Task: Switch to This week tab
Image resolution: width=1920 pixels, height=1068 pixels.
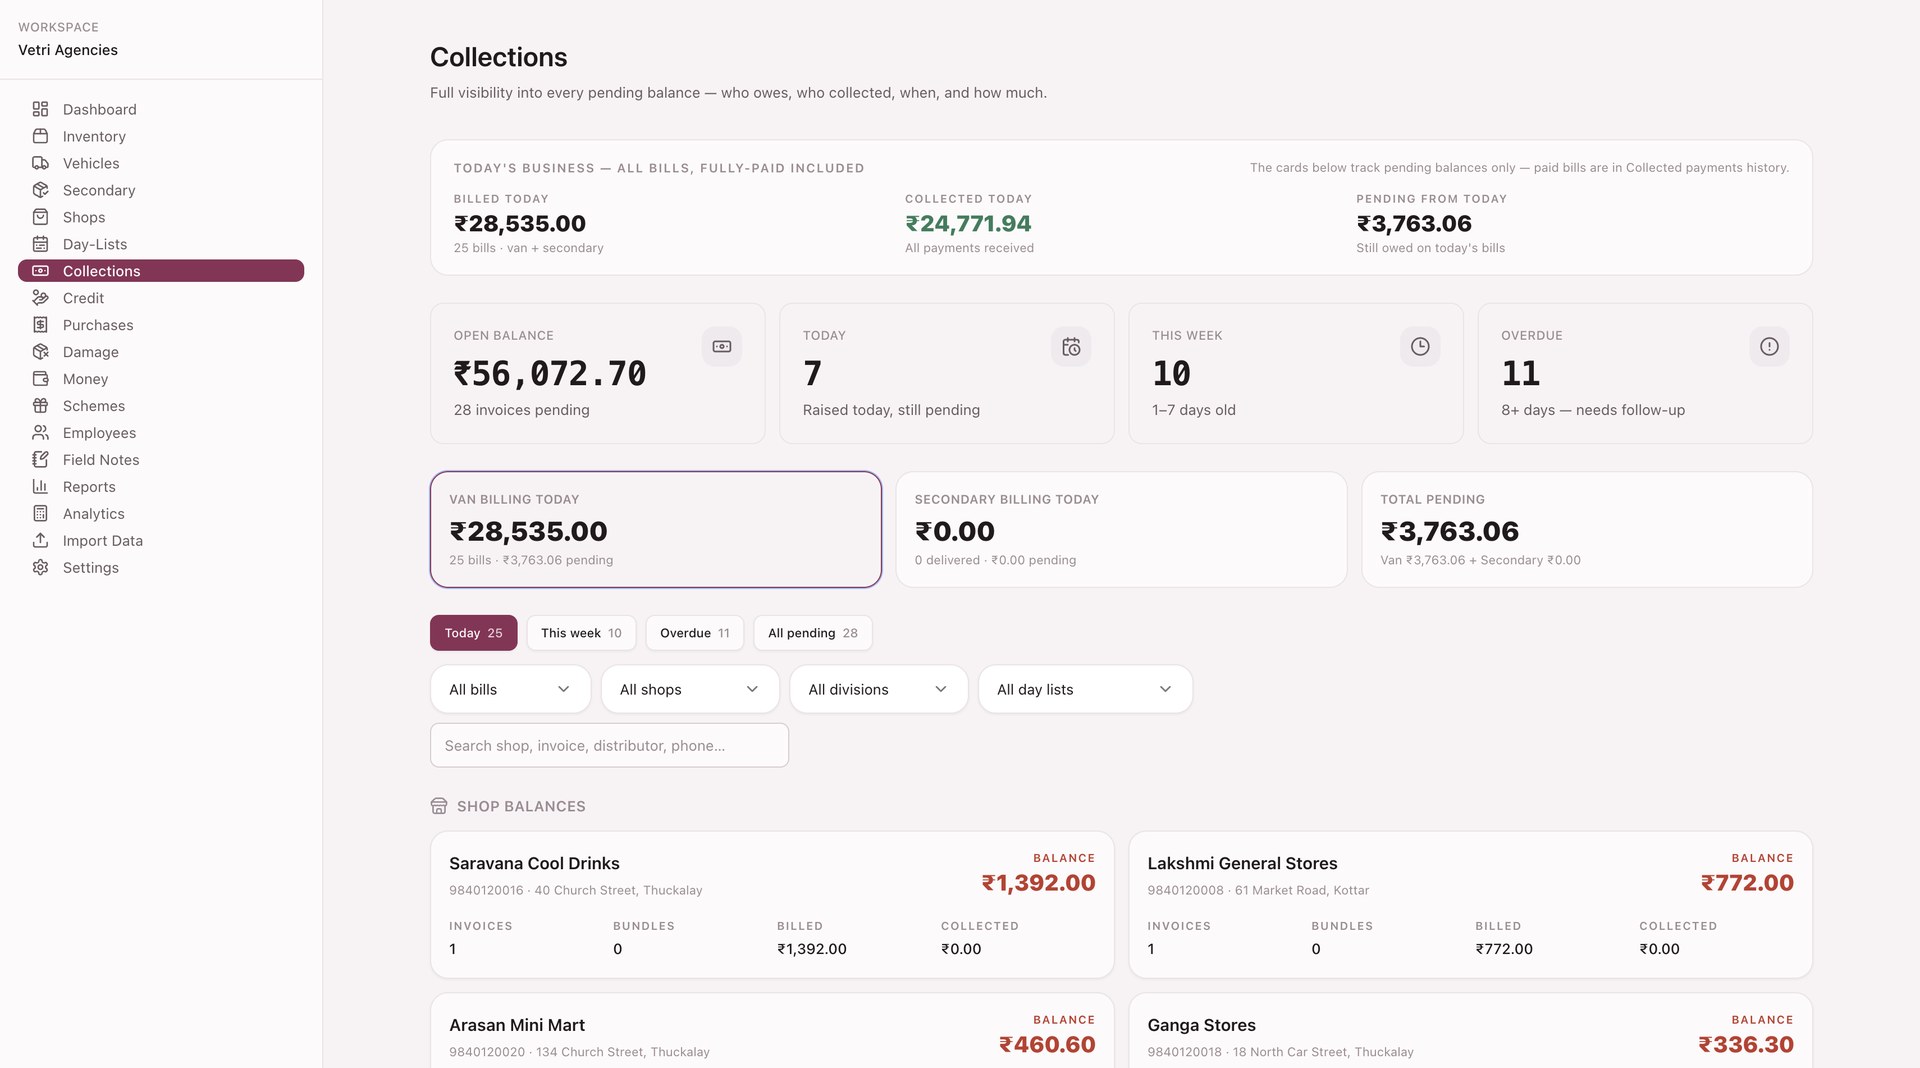Action: 581,633
